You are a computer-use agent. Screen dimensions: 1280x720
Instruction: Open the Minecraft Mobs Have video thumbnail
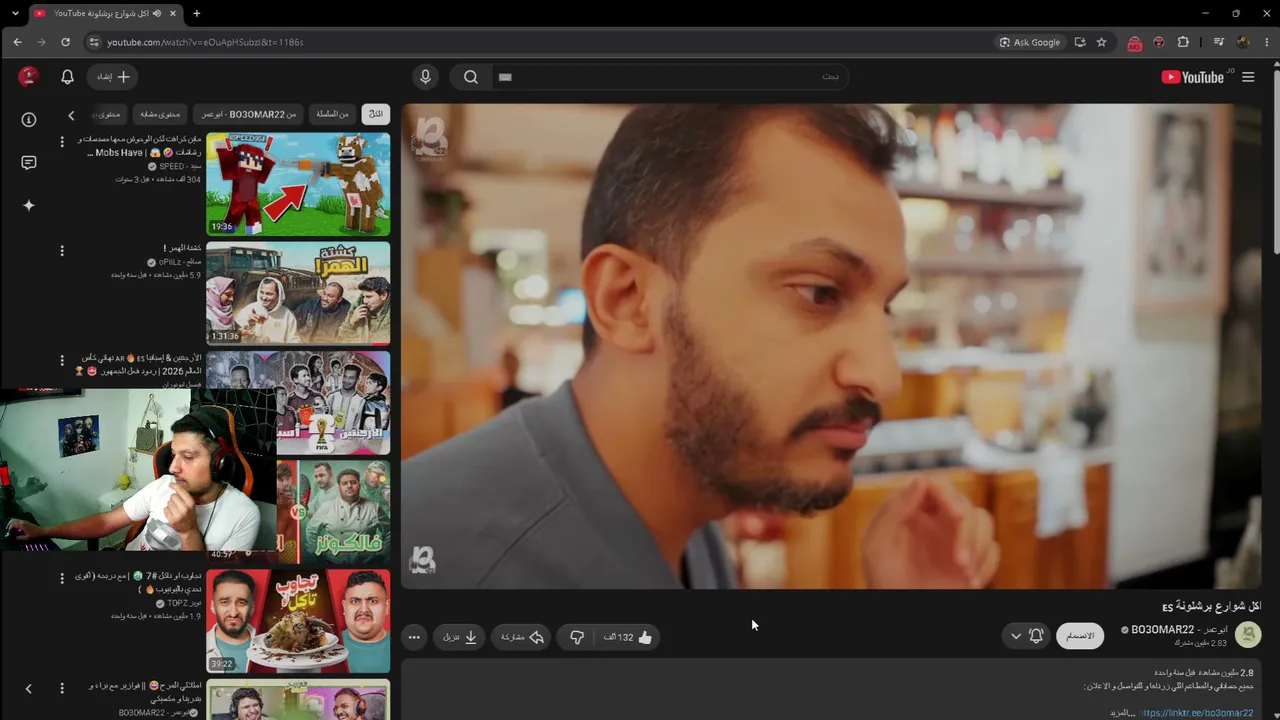pyautogui.click(x=298, y=184)
